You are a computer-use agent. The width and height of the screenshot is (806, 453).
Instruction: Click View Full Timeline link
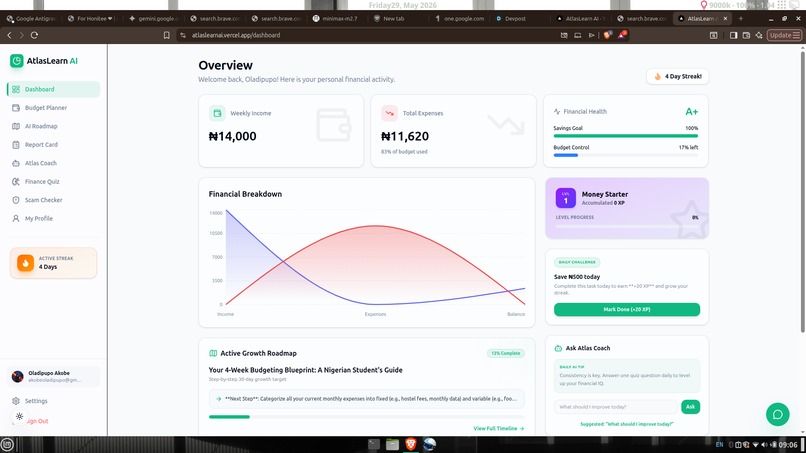(x=499, y=428)
